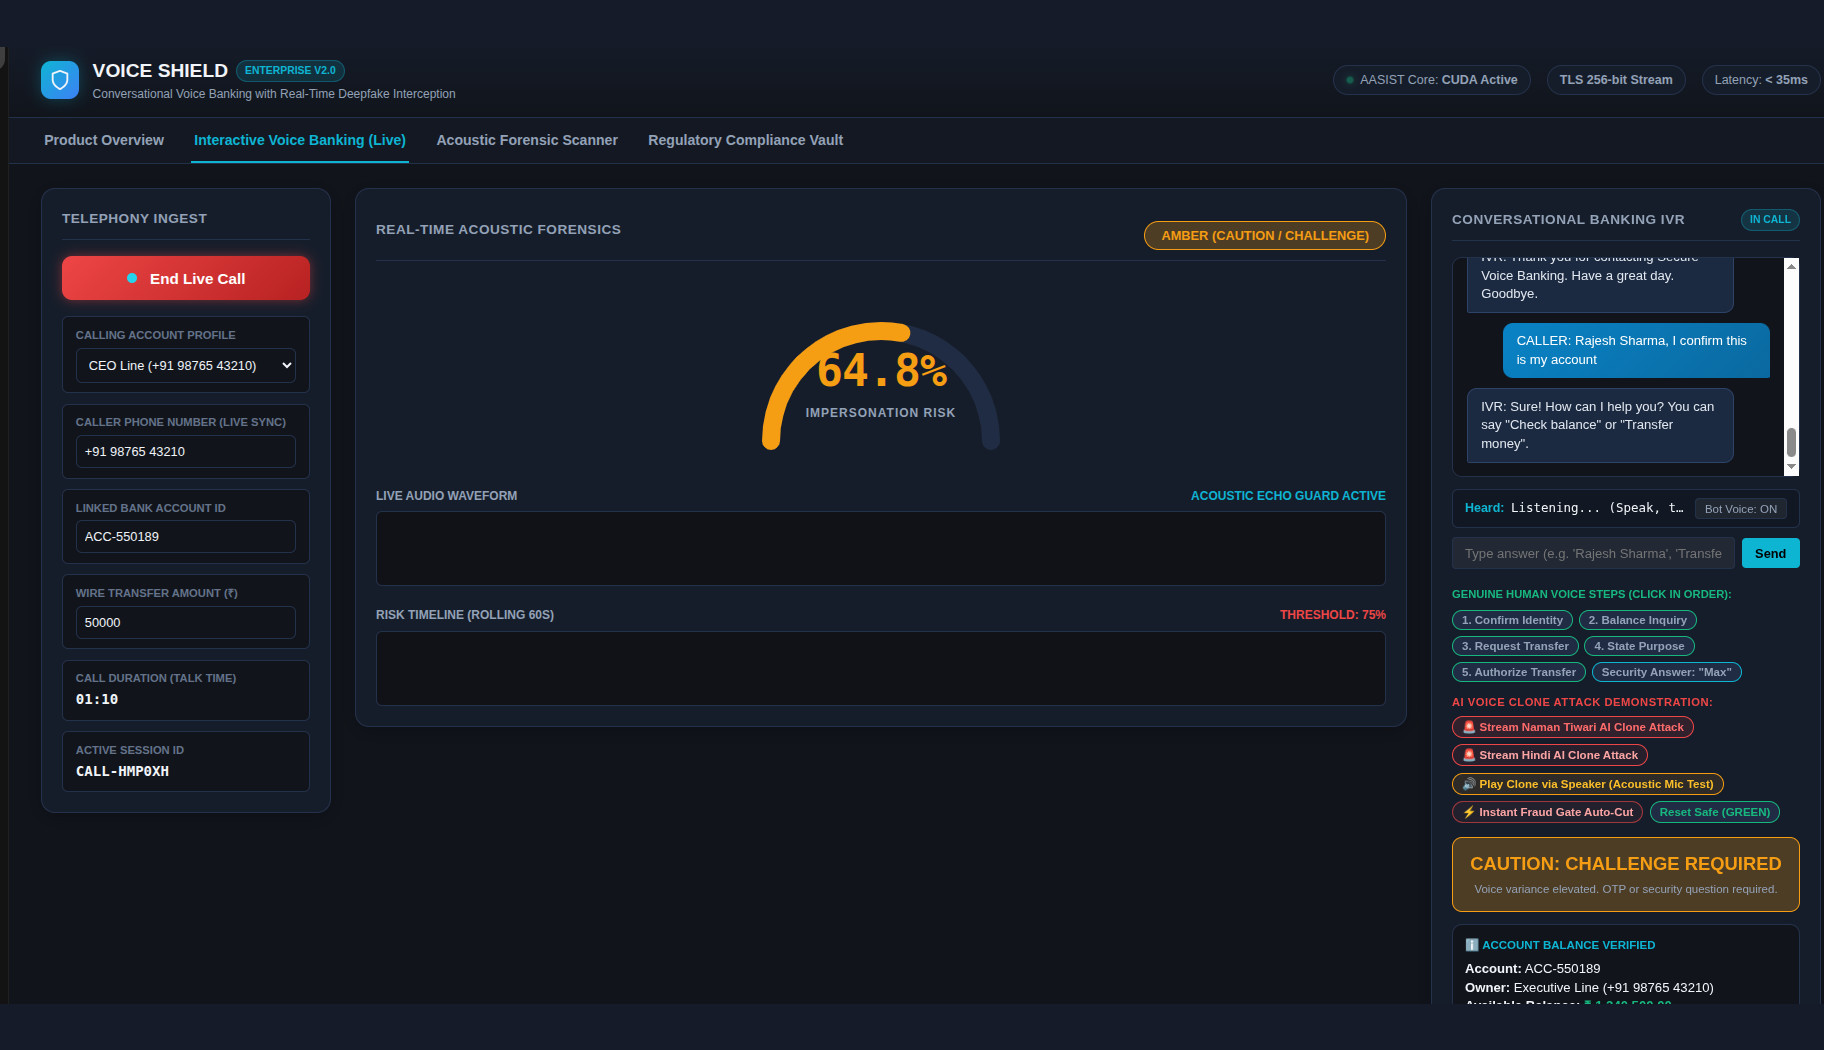Viewport: 1824px width, 1050px height.
Task: Click the IVR chat scrollbar down arrow
Action: 1791,467
